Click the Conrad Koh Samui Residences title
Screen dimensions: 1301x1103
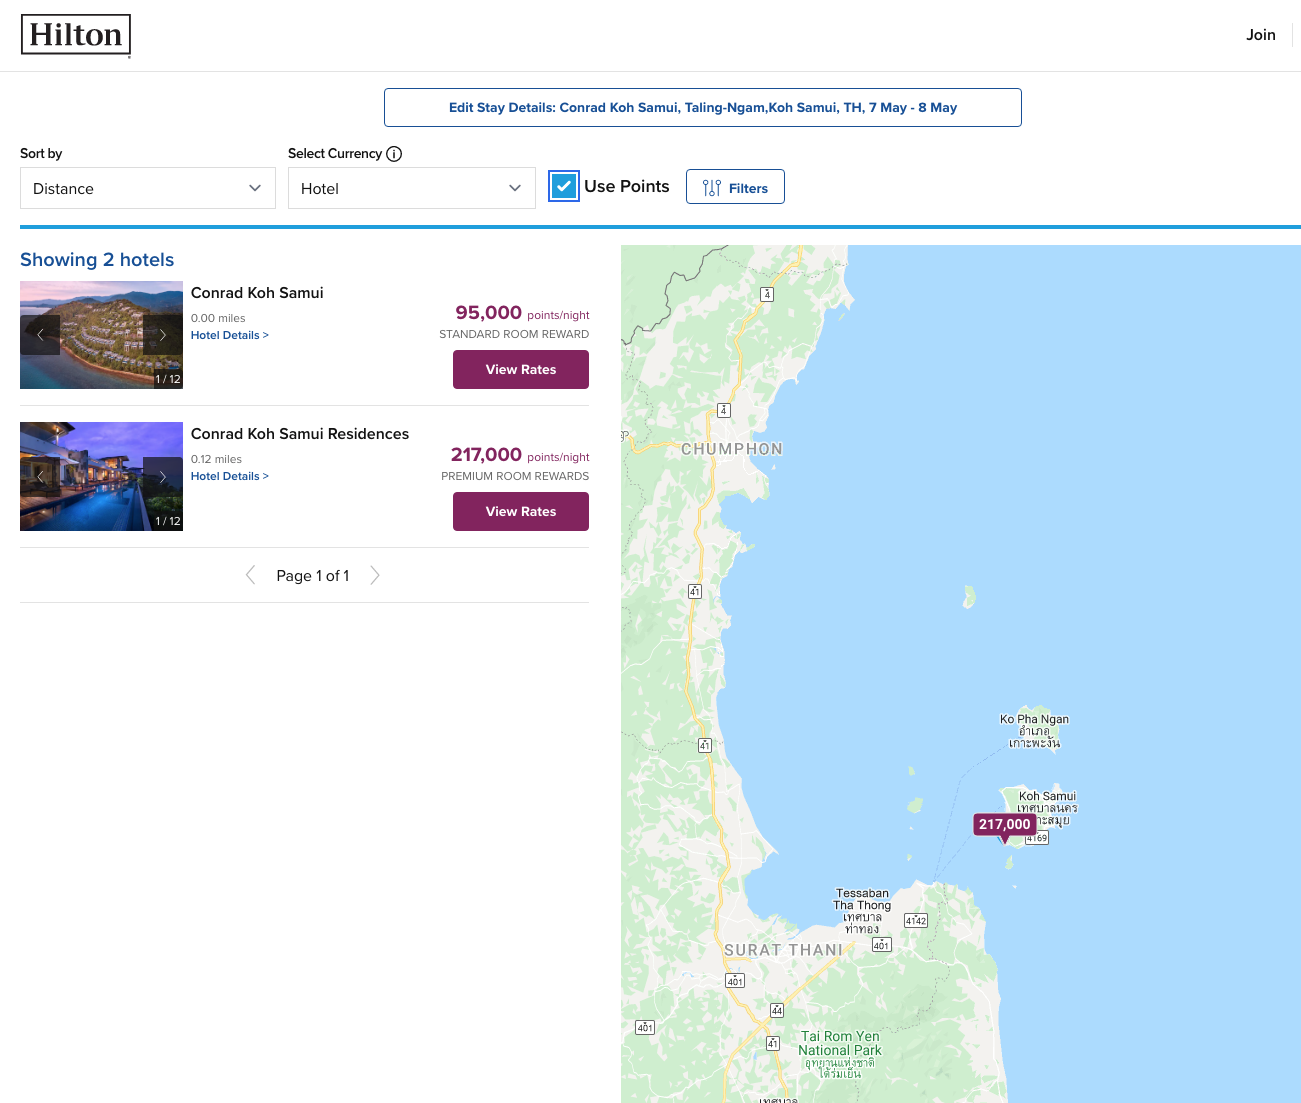(x=300, y=434)
